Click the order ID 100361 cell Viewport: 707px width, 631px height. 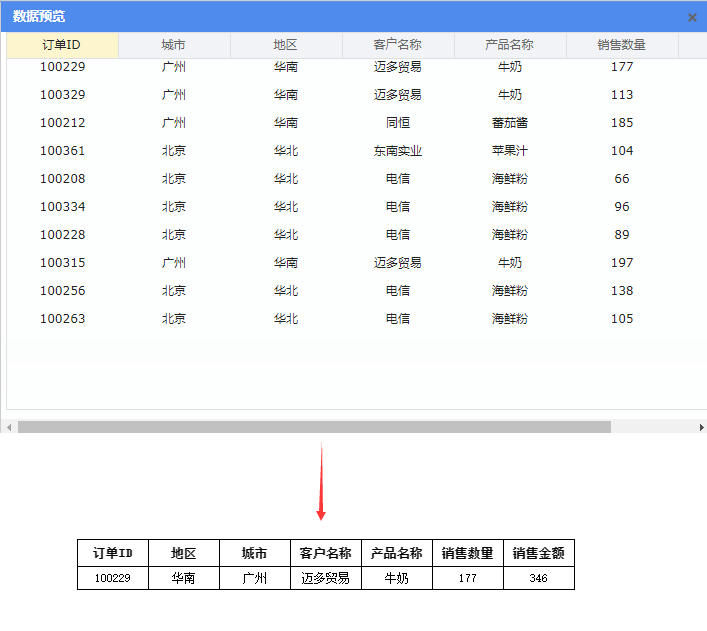62,151
